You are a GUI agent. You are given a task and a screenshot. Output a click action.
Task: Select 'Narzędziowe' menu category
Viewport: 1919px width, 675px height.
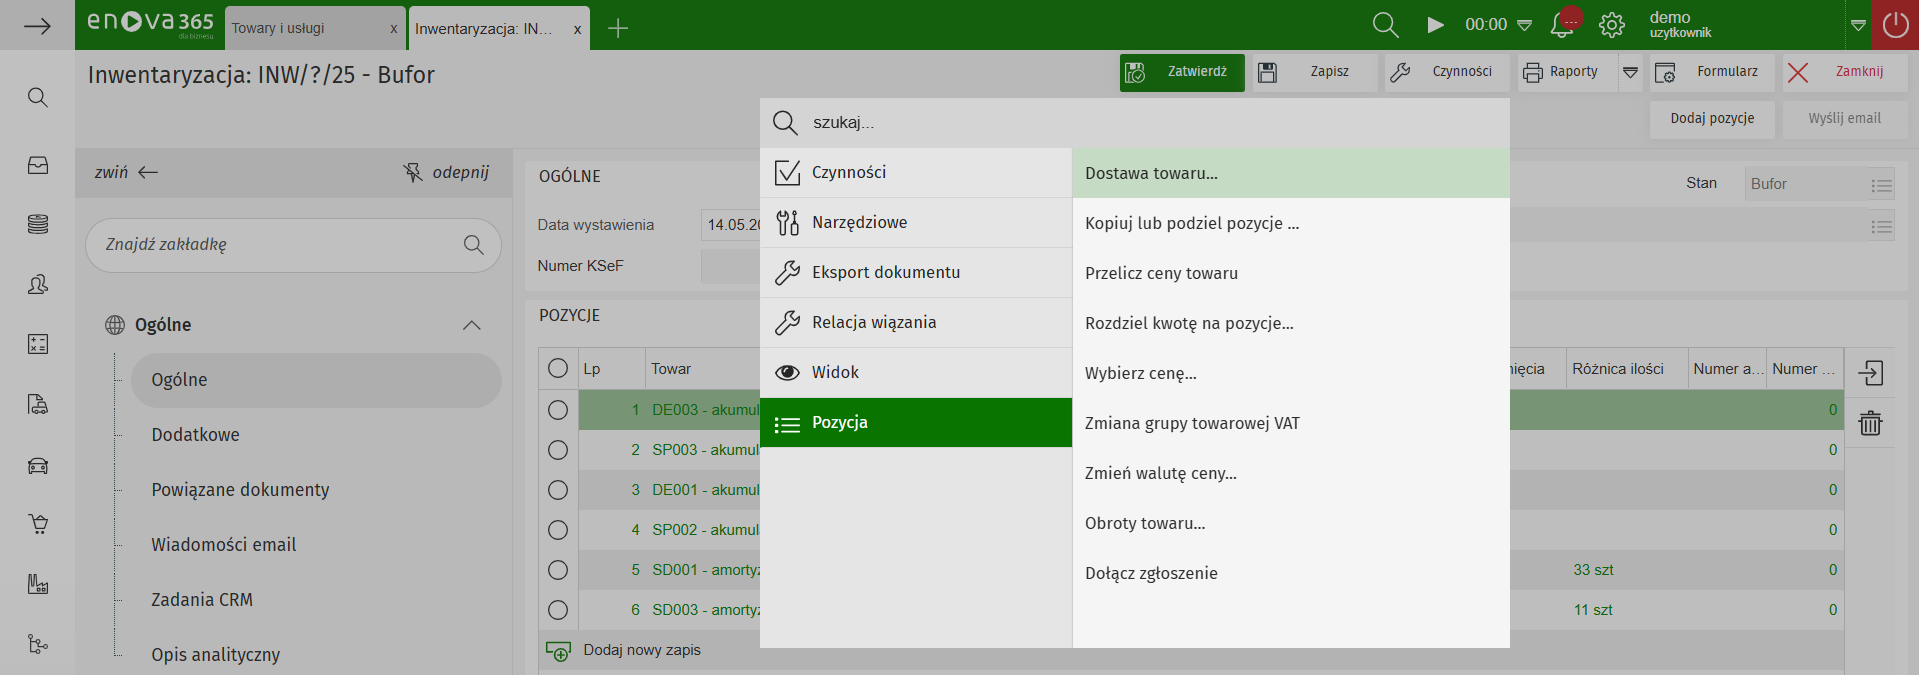(859, 222)
